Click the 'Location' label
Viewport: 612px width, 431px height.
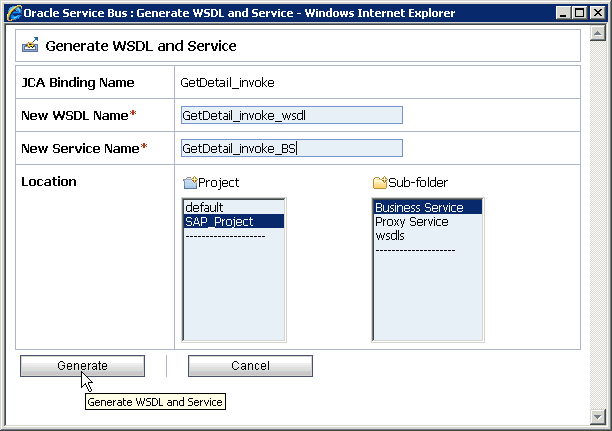[49, 182]
